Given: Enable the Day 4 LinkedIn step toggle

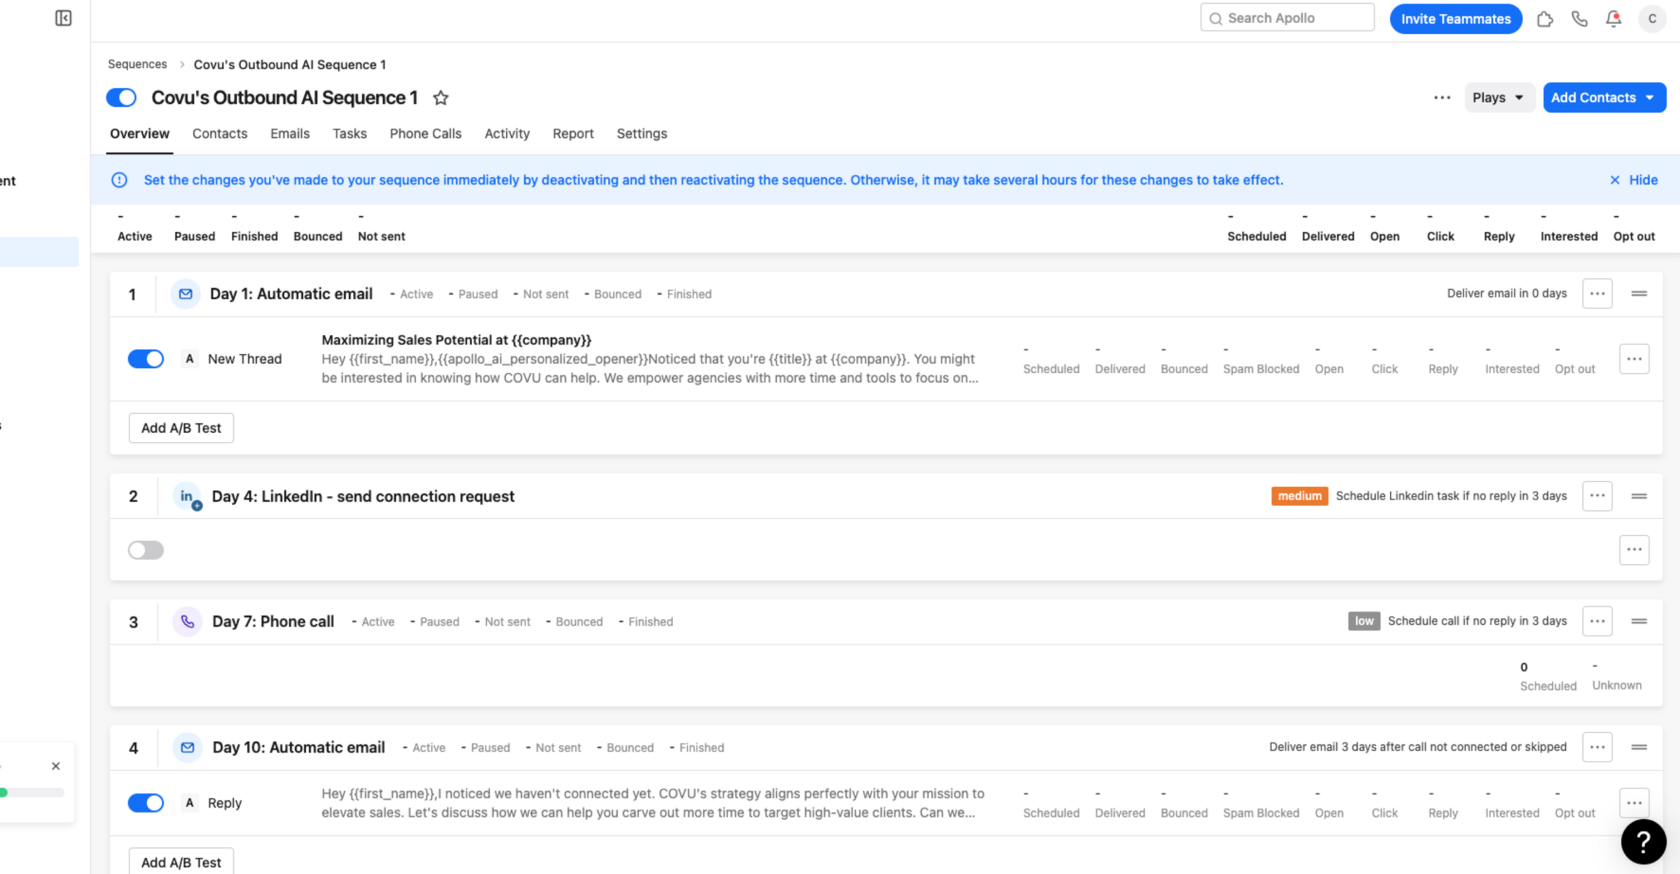Looking at the screenshot, I should coord(146,550).
